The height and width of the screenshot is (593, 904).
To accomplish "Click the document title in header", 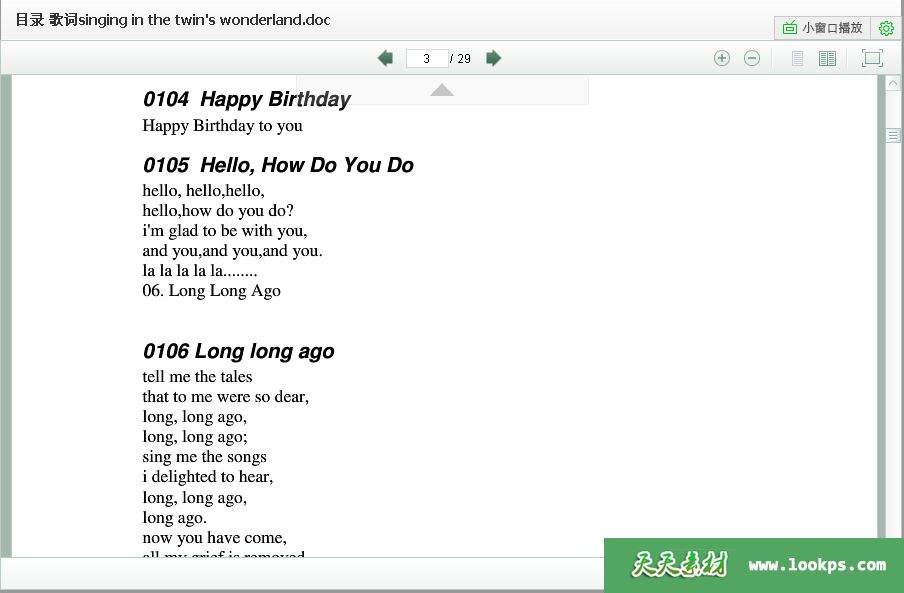I will point(172,19).
